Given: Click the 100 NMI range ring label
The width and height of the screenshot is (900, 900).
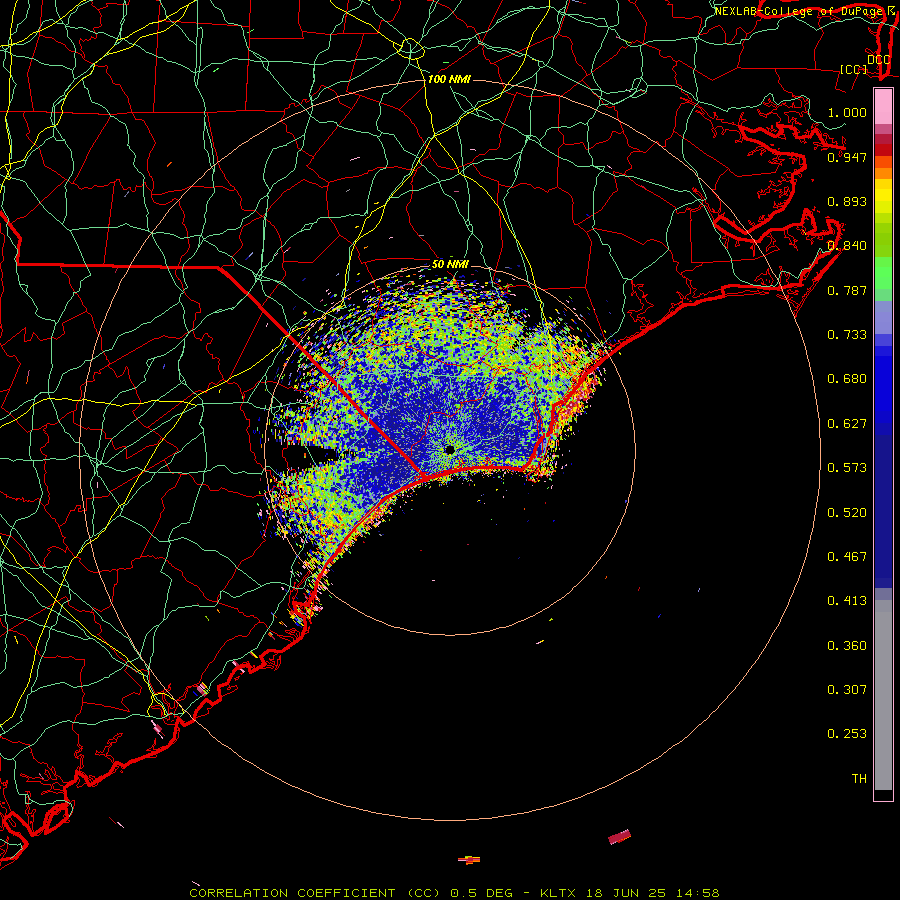Looking at the screenshot, I should point(449,79).
